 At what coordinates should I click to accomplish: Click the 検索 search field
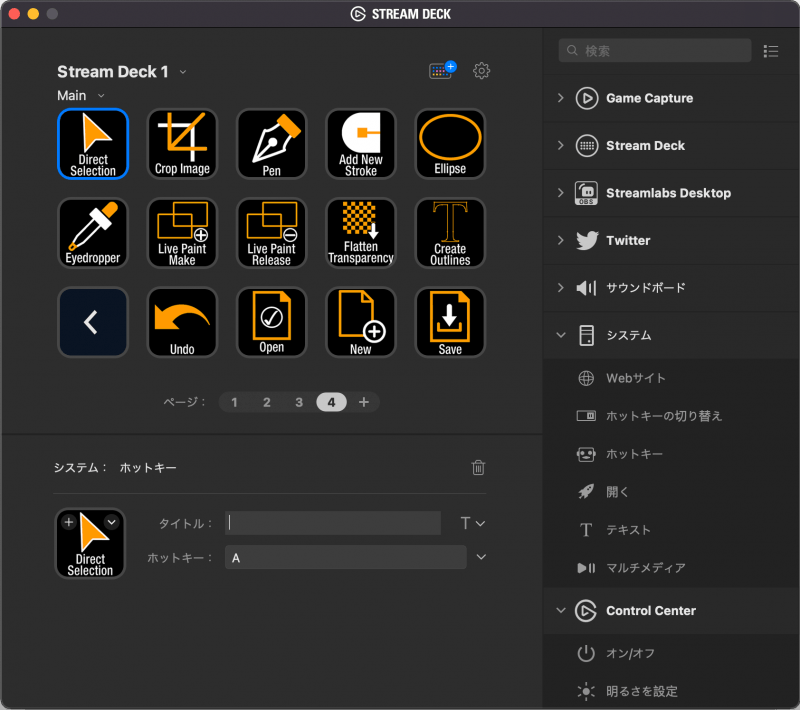[655, 50]
